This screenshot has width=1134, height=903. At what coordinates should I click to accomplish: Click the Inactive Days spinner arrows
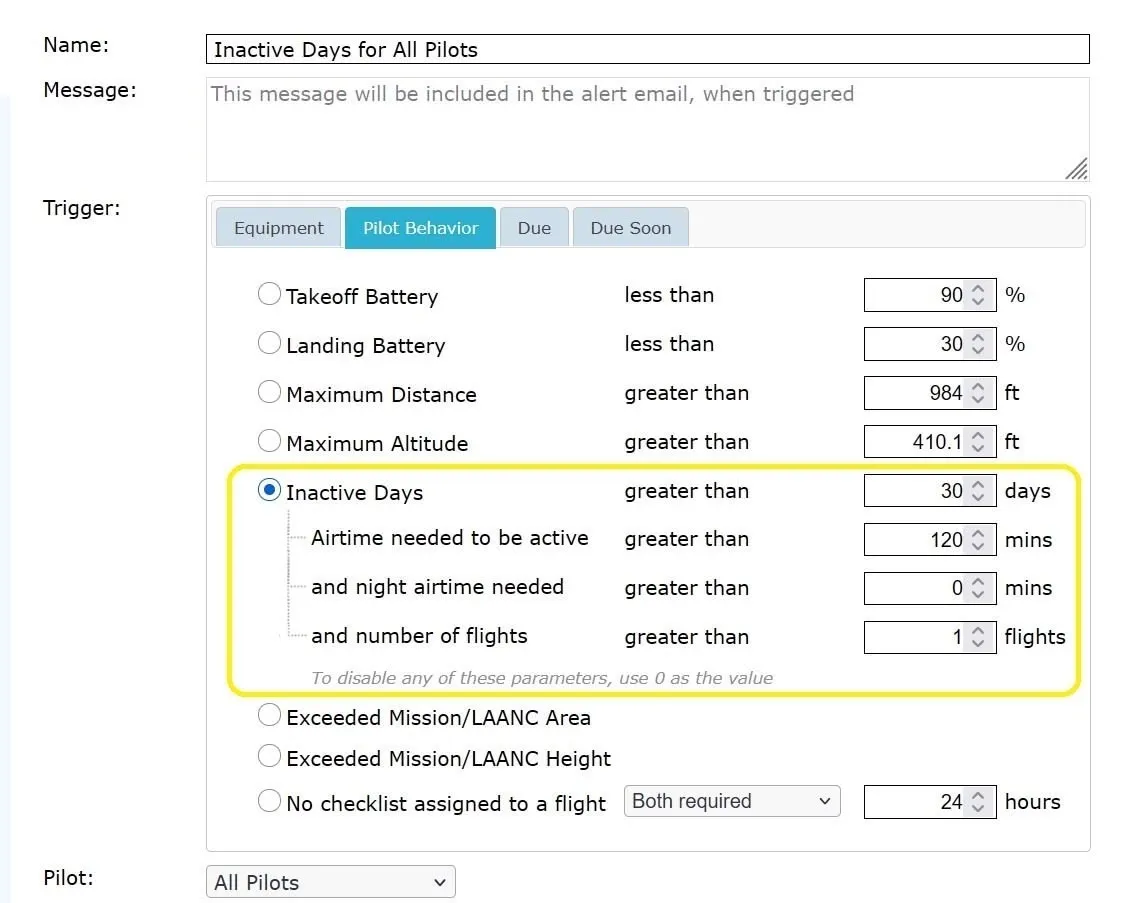978,491
